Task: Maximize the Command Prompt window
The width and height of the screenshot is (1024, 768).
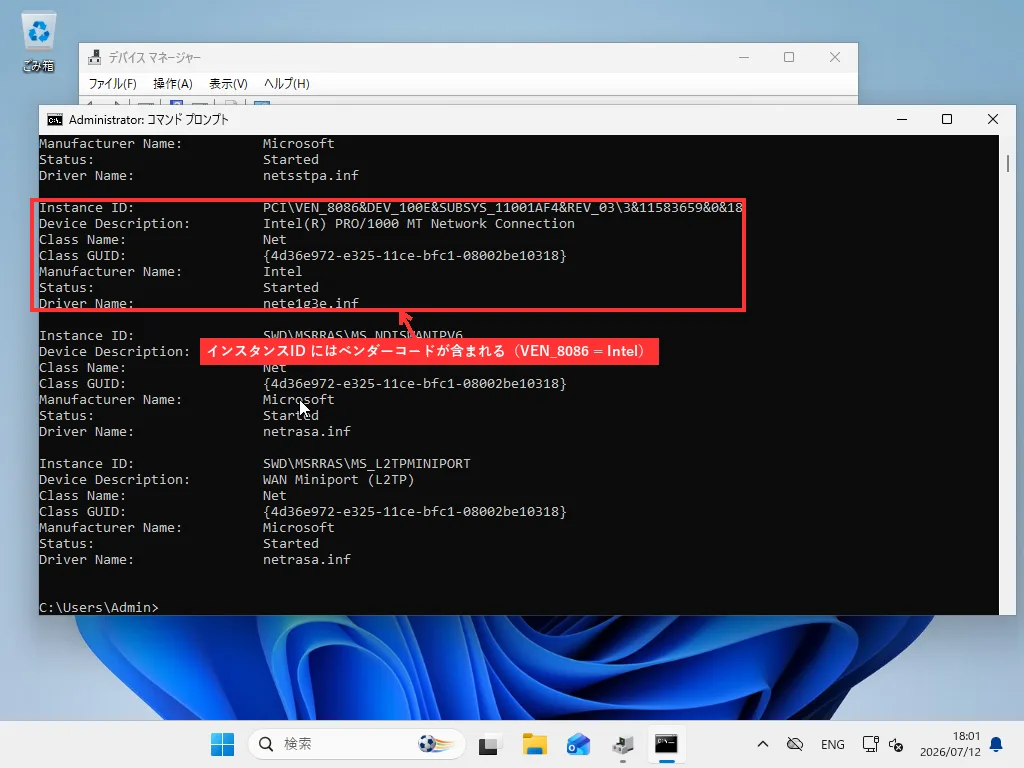Action: tap(947, 120)
